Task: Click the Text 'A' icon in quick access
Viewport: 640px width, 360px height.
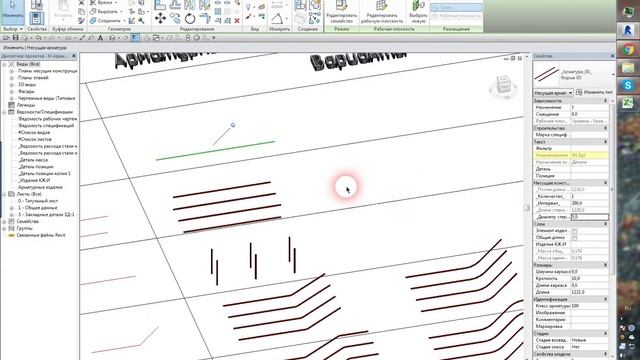Action: [100, 38]
